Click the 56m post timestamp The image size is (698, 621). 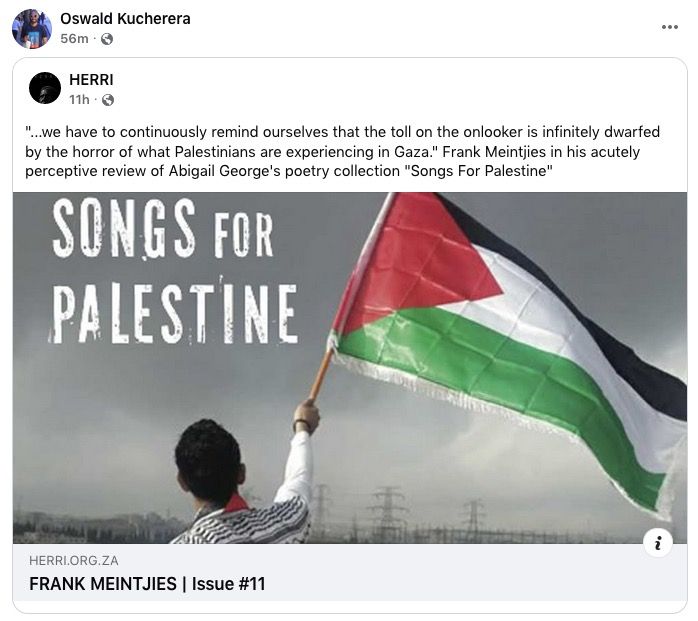pos(73,39)
